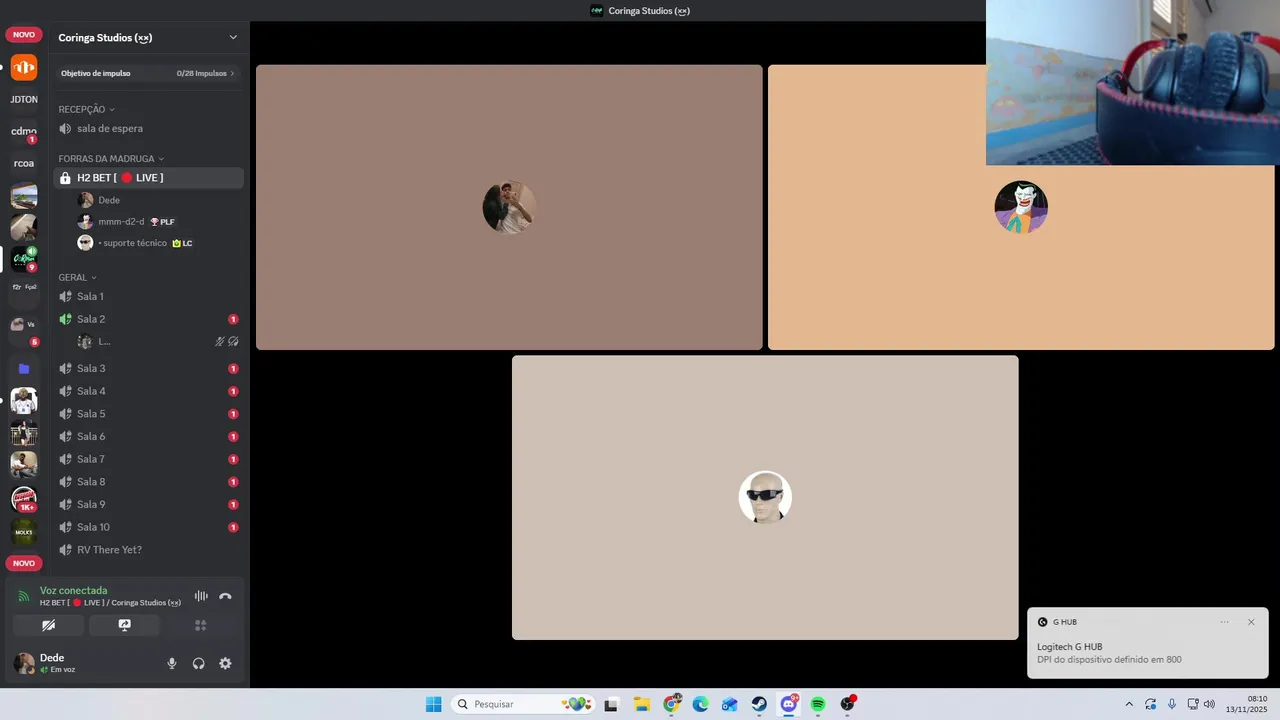The width and height of the screenshot is (1280, 720).
Task: Click the top NOVO unread indicator
Action: (24, 35)
